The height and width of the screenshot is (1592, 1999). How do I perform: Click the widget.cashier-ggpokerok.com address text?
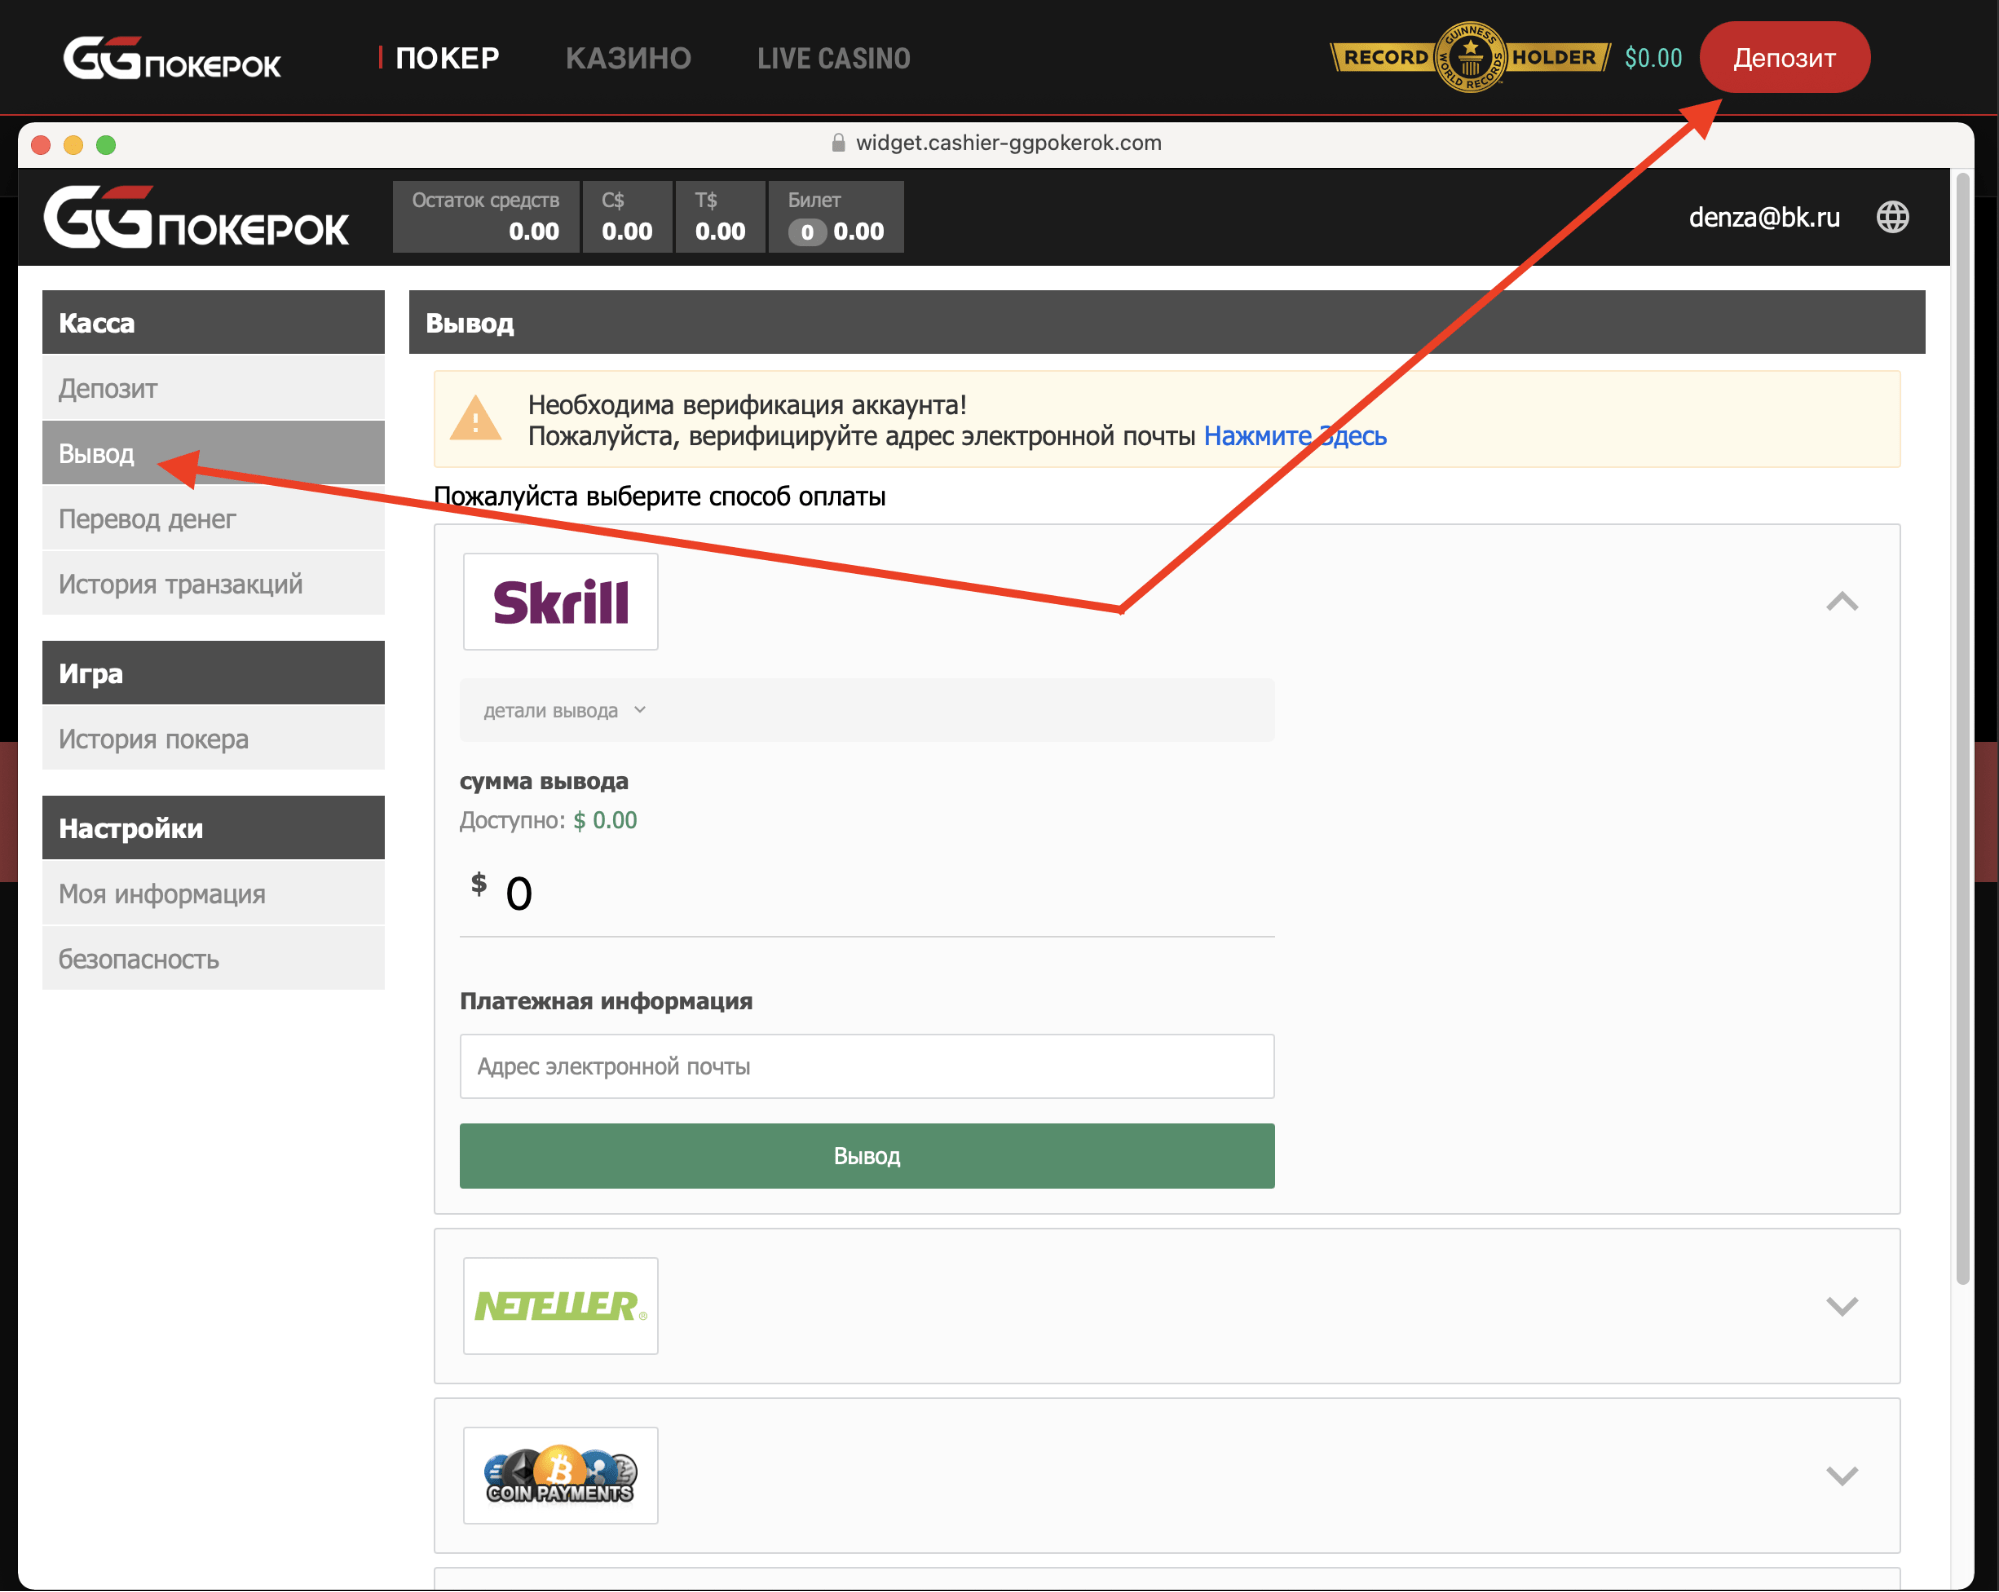[x=1008, y=143]
